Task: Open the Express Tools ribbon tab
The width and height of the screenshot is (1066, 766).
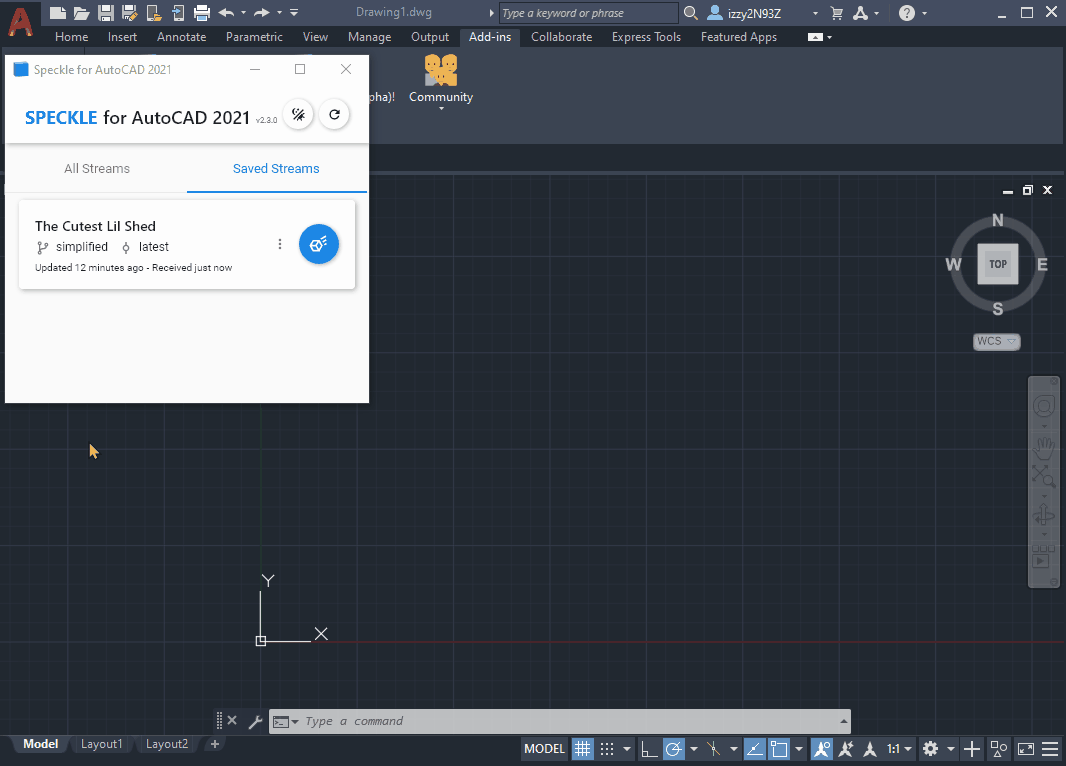Action: [646, 37]
